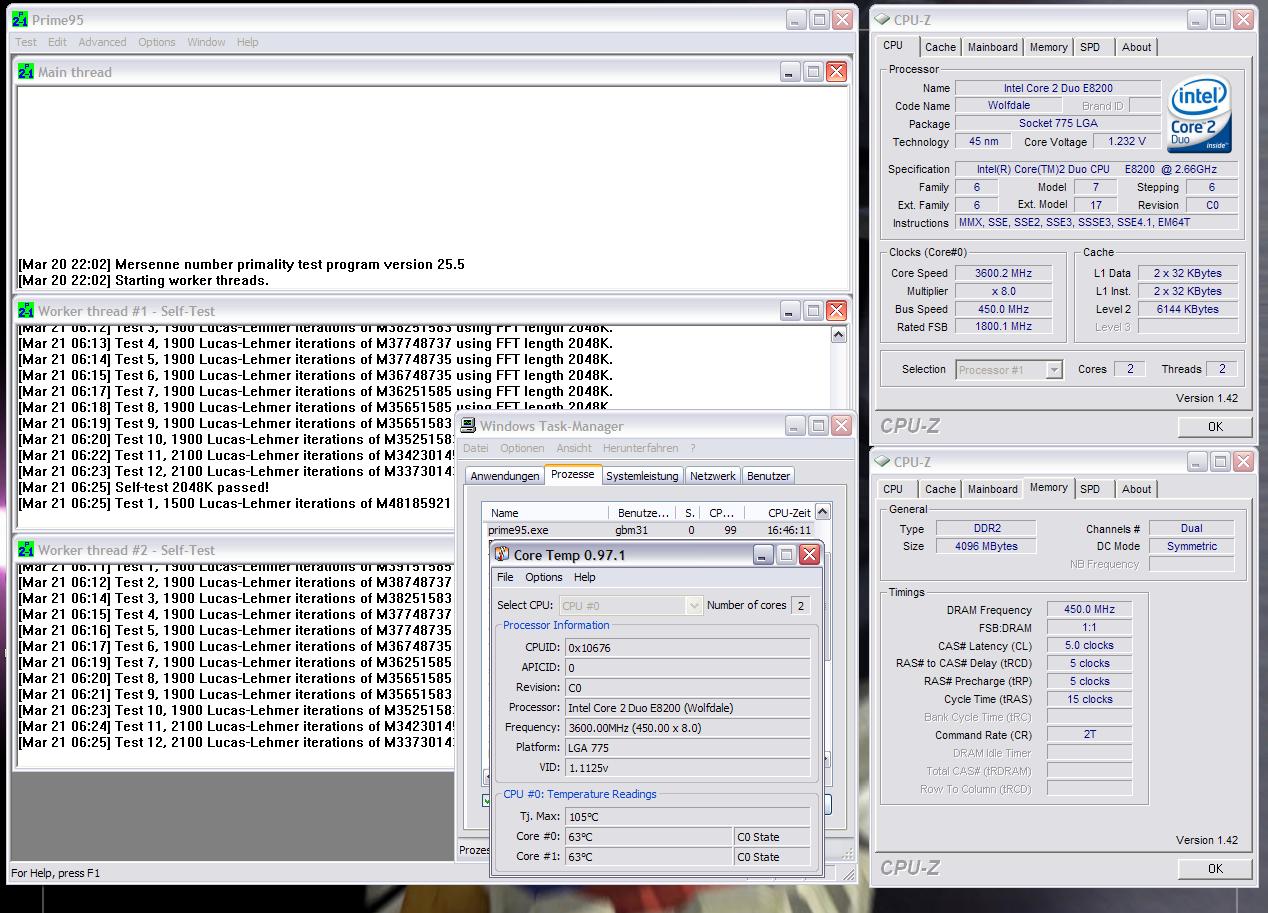Open Prime95's Window menu
The height and width of the screenshot is (913, 1268).
coord(206,42)
